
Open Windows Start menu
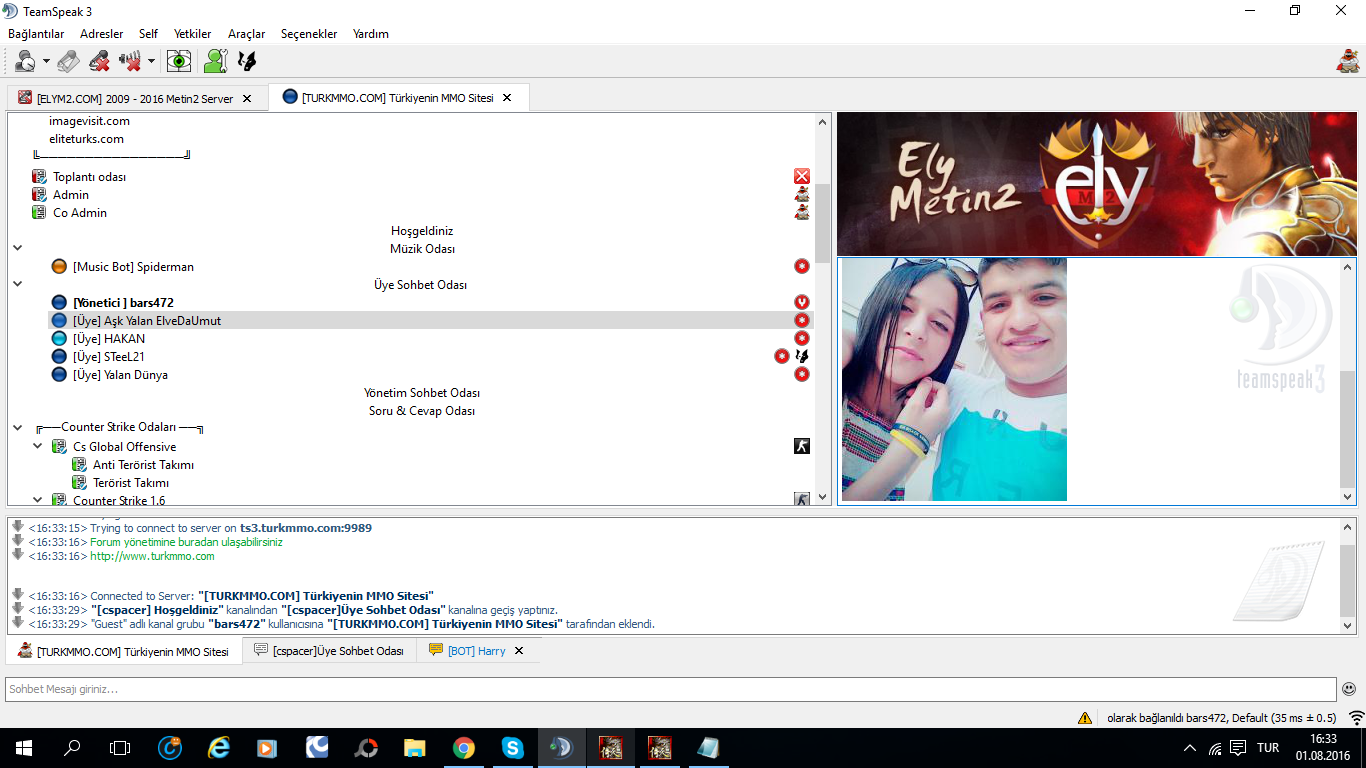tap(23, 747)
